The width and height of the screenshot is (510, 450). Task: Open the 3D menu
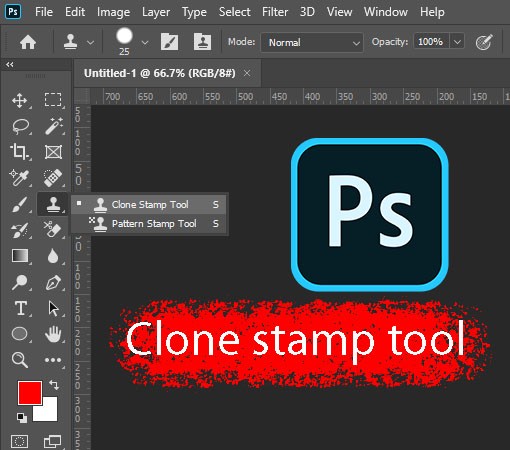coord(307,12)
